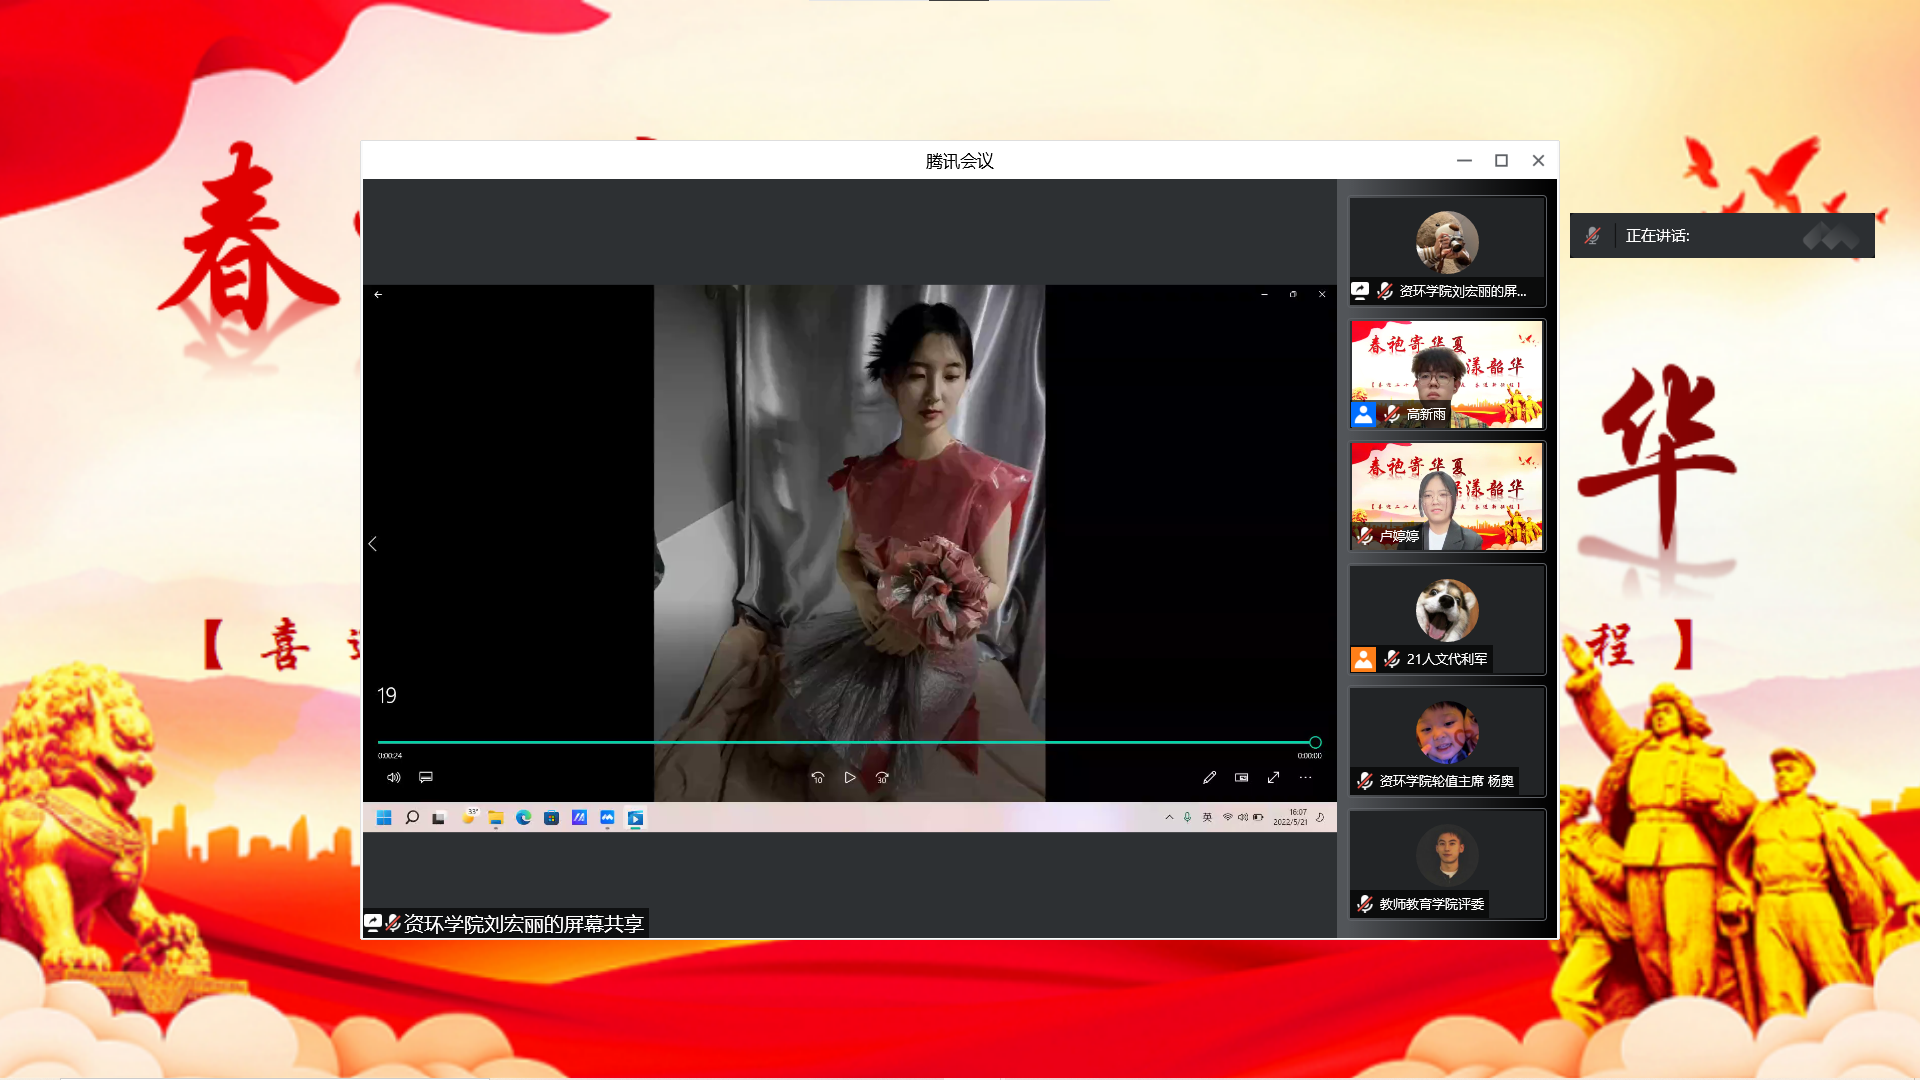This screenshot has height=1080, width=1920.
Task: Maximize the 腾讯会议 window
Action: (x=1501, y=160)
